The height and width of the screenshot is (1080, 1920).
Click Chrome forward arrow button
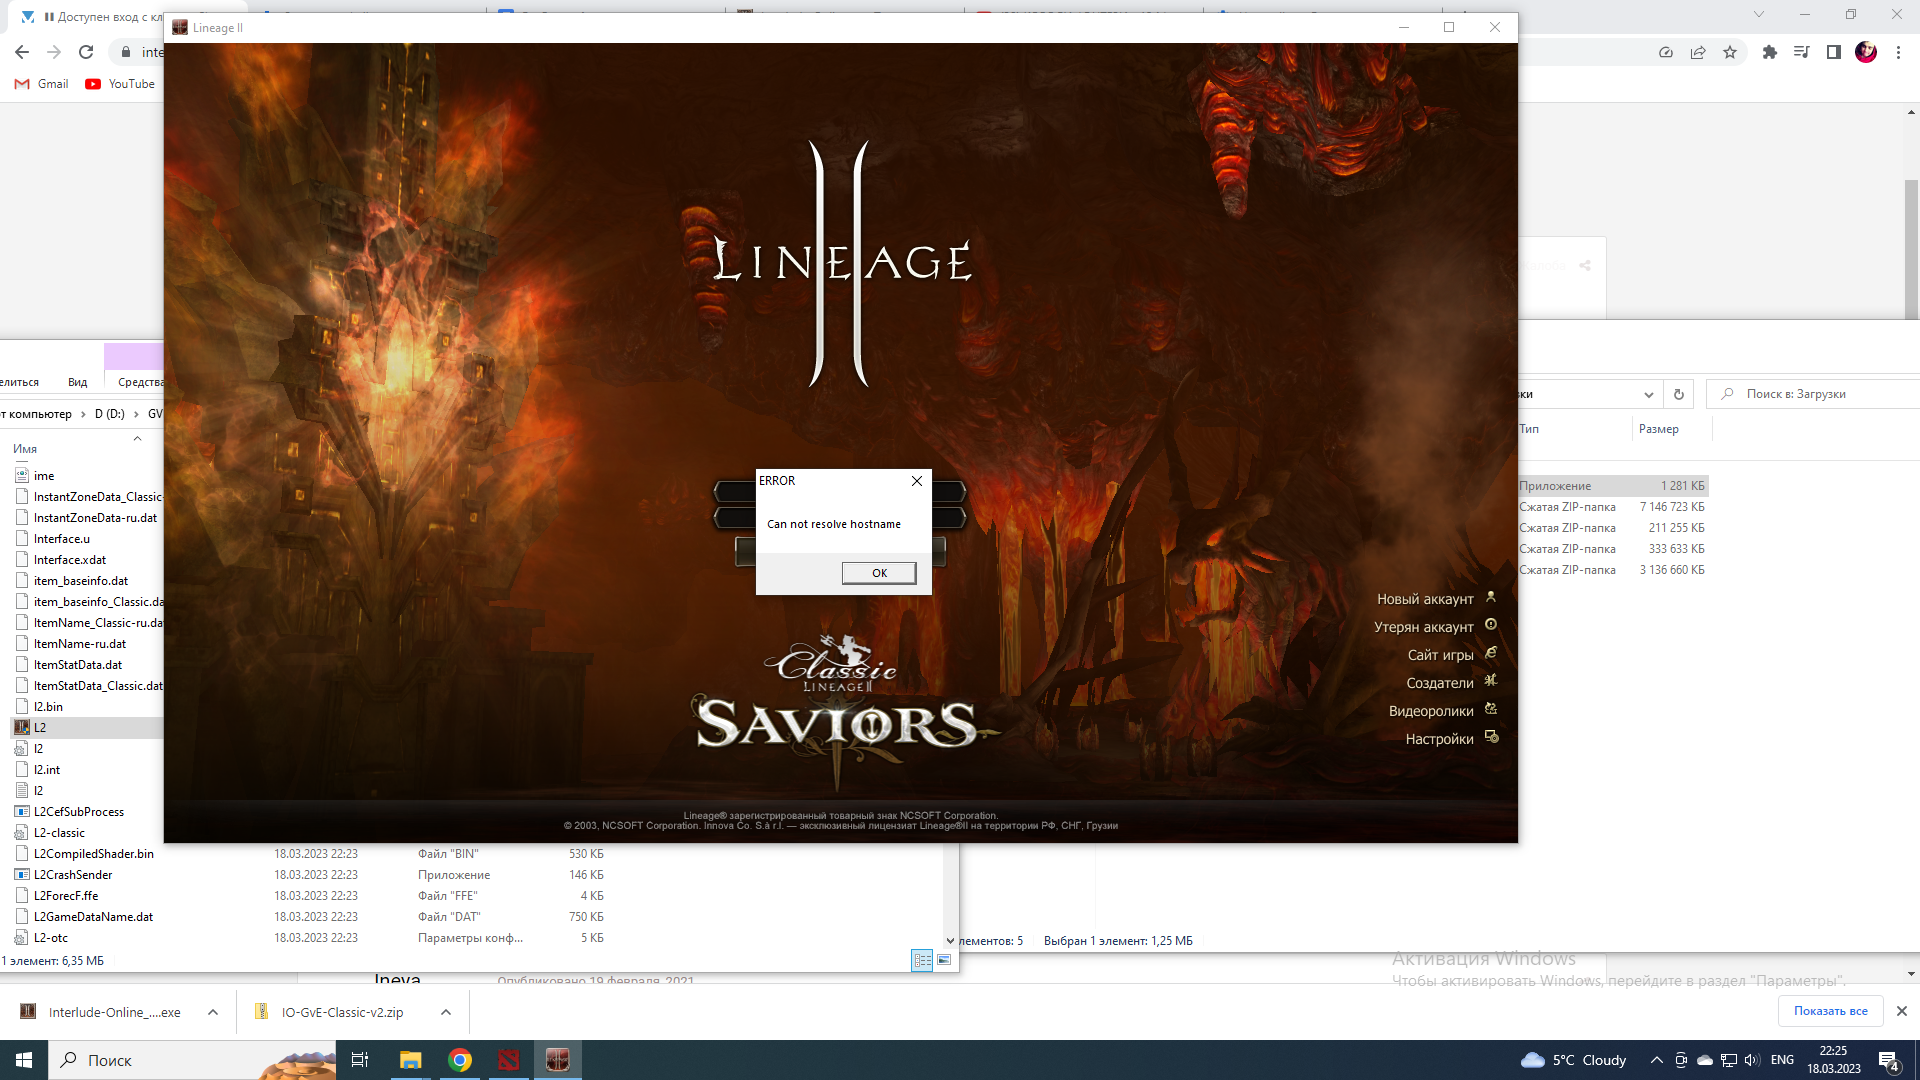(x=54, y=52)
